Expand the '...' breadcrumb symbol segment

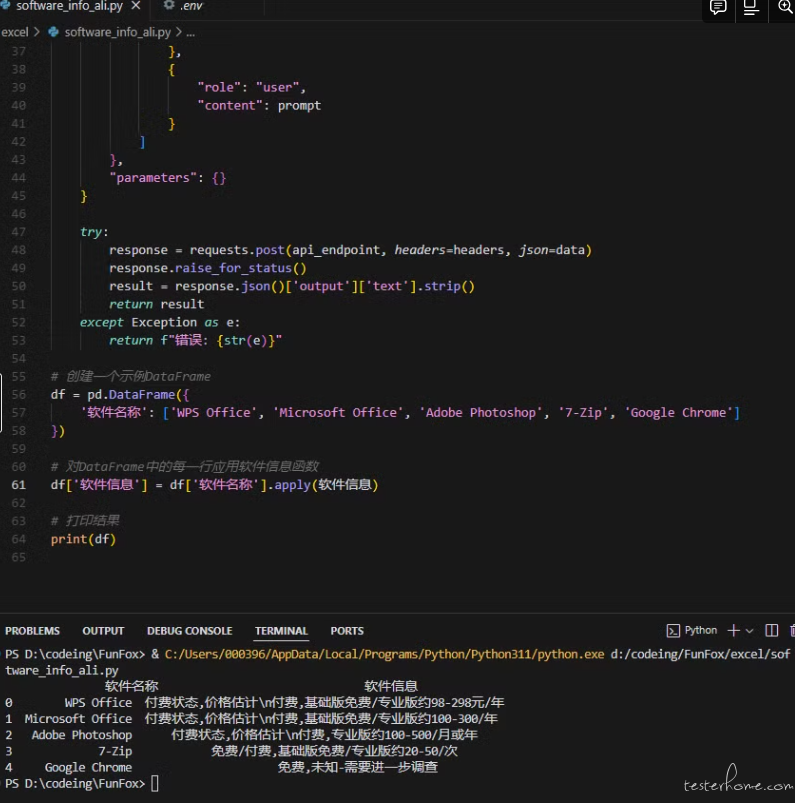[x=191, y=33]
